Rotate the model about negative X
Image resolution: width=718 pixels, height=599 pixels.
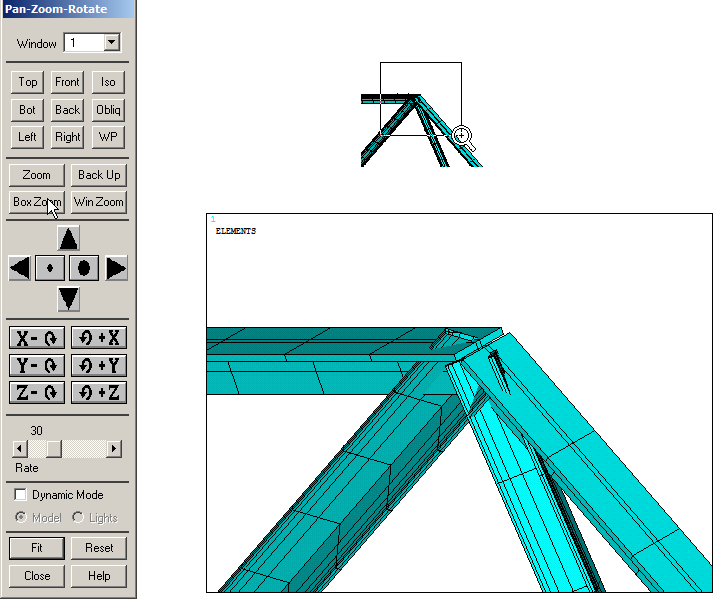click(x=37, y=338)
